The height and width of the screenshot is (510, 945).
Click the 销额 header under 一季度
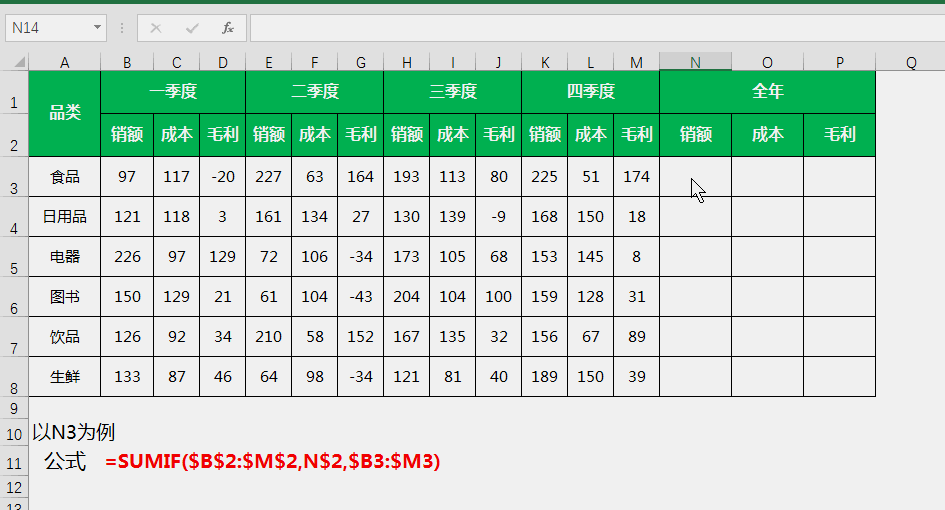tap(127, 134)
